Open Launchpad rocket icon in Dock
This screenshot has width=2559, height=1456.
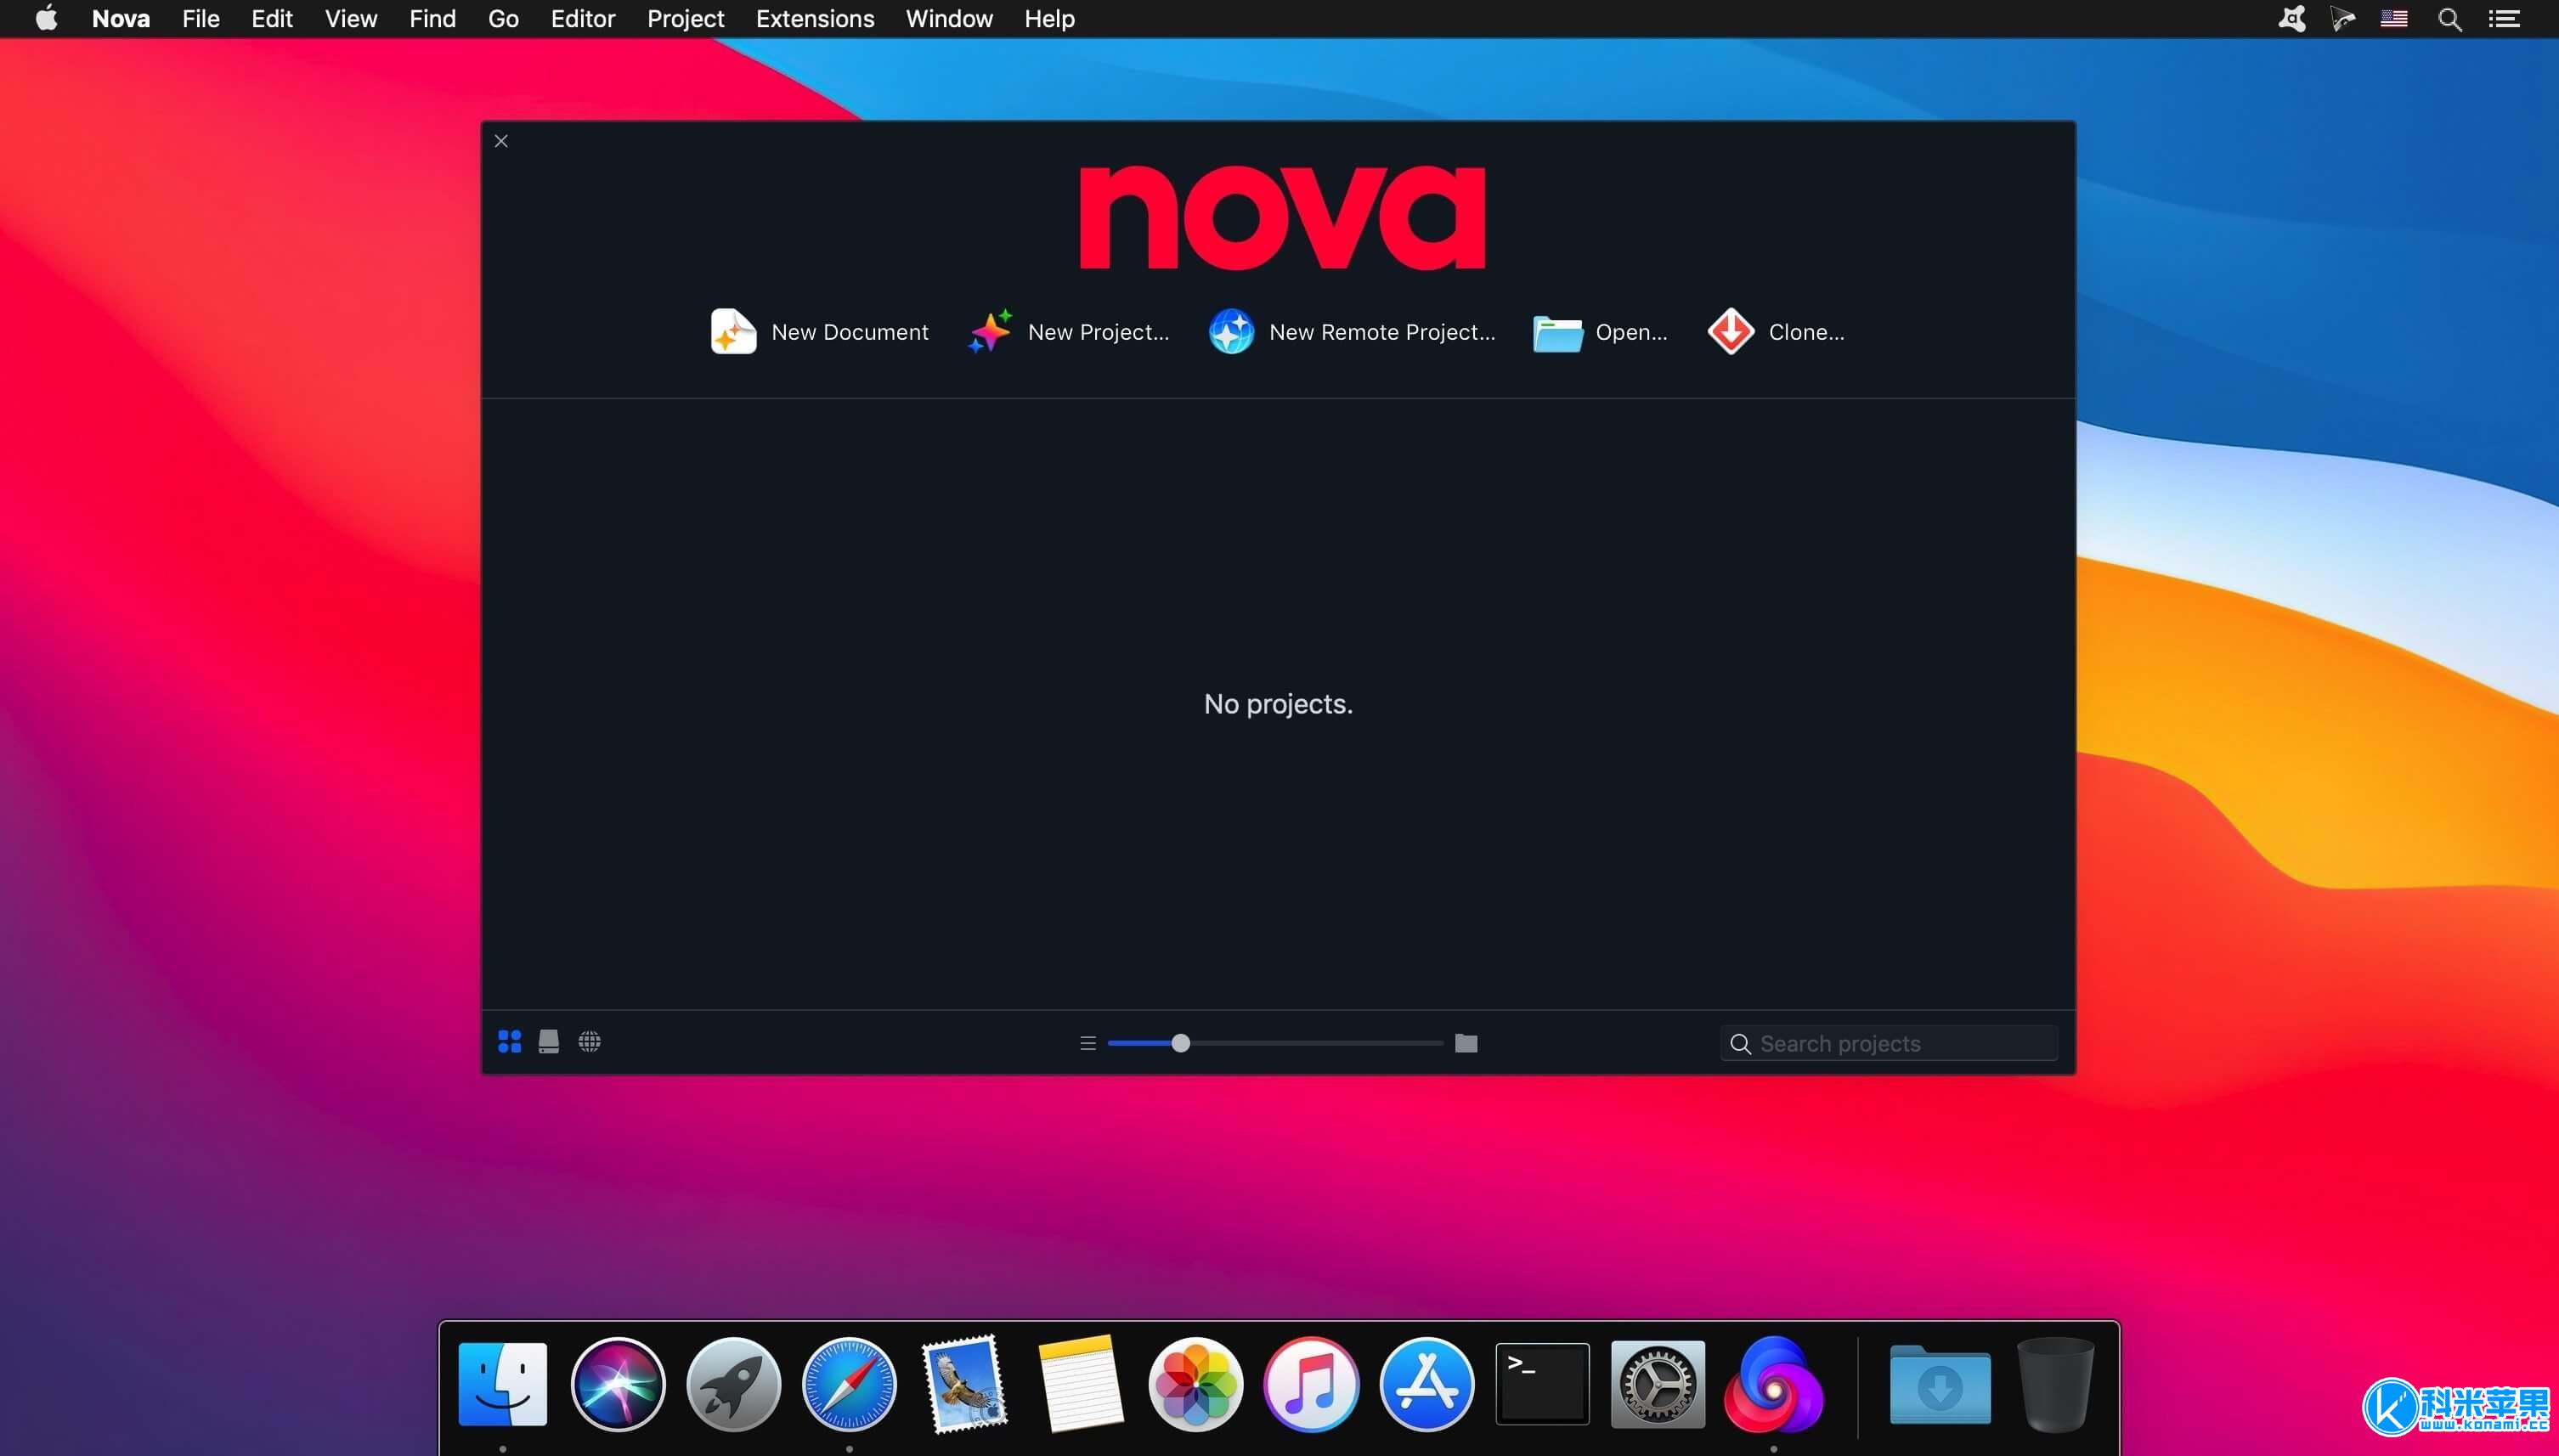[x=733, y=1384]
